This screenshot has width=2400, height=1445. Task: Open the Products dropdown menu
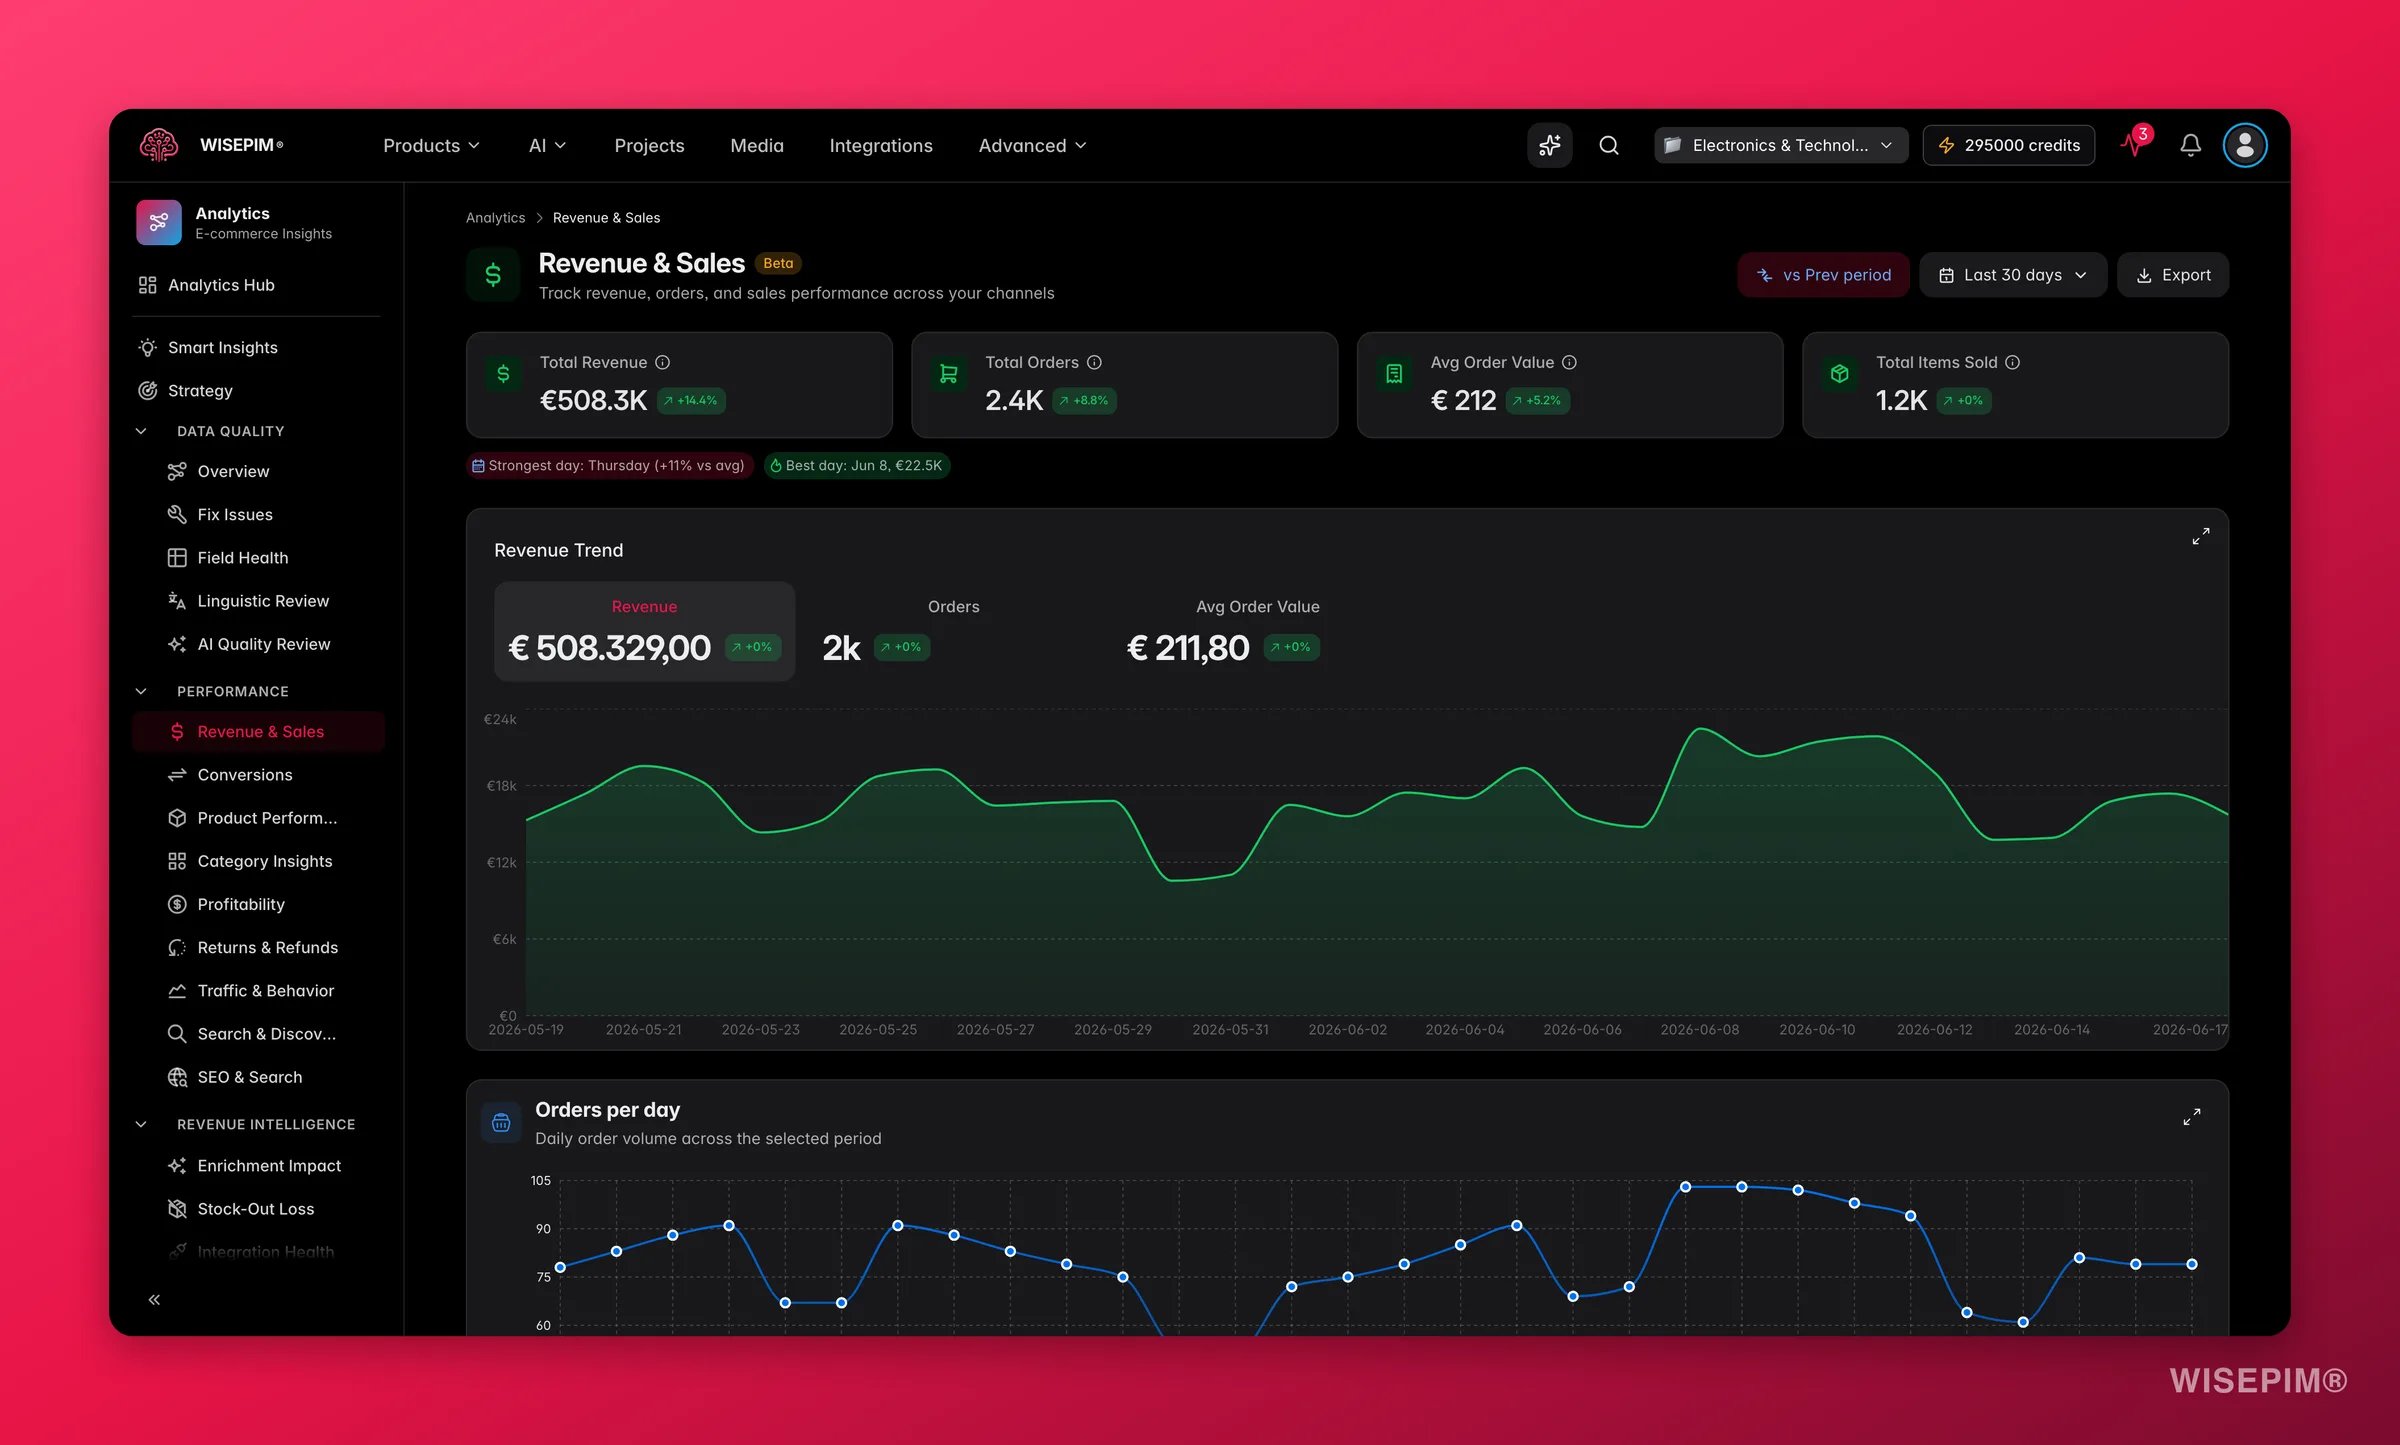[x=431, y=145]
